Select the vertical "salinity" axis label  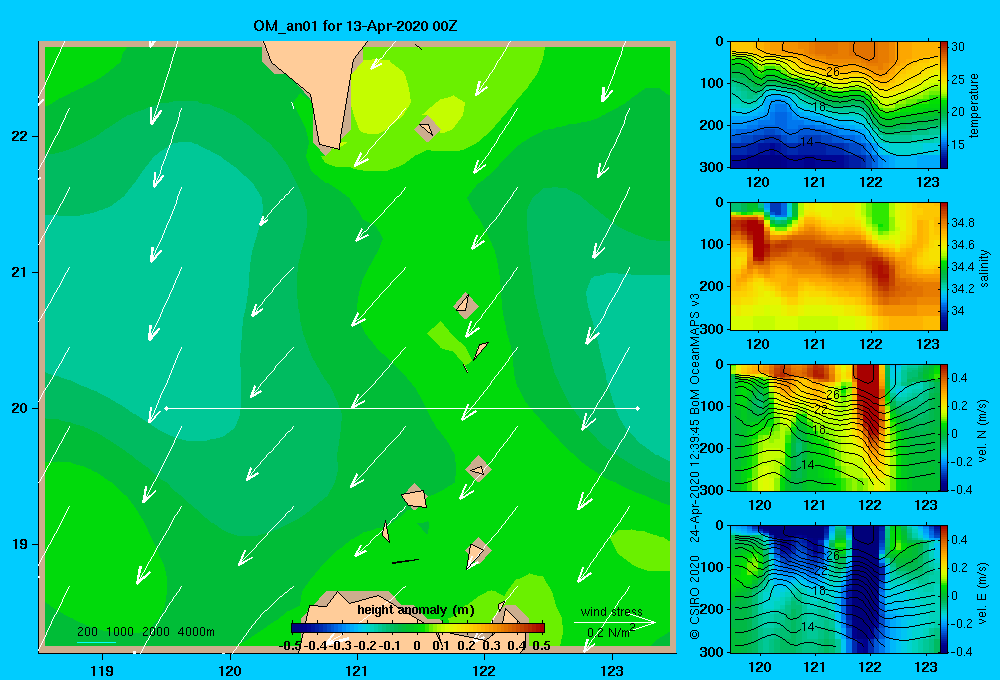tap(984, 268)
